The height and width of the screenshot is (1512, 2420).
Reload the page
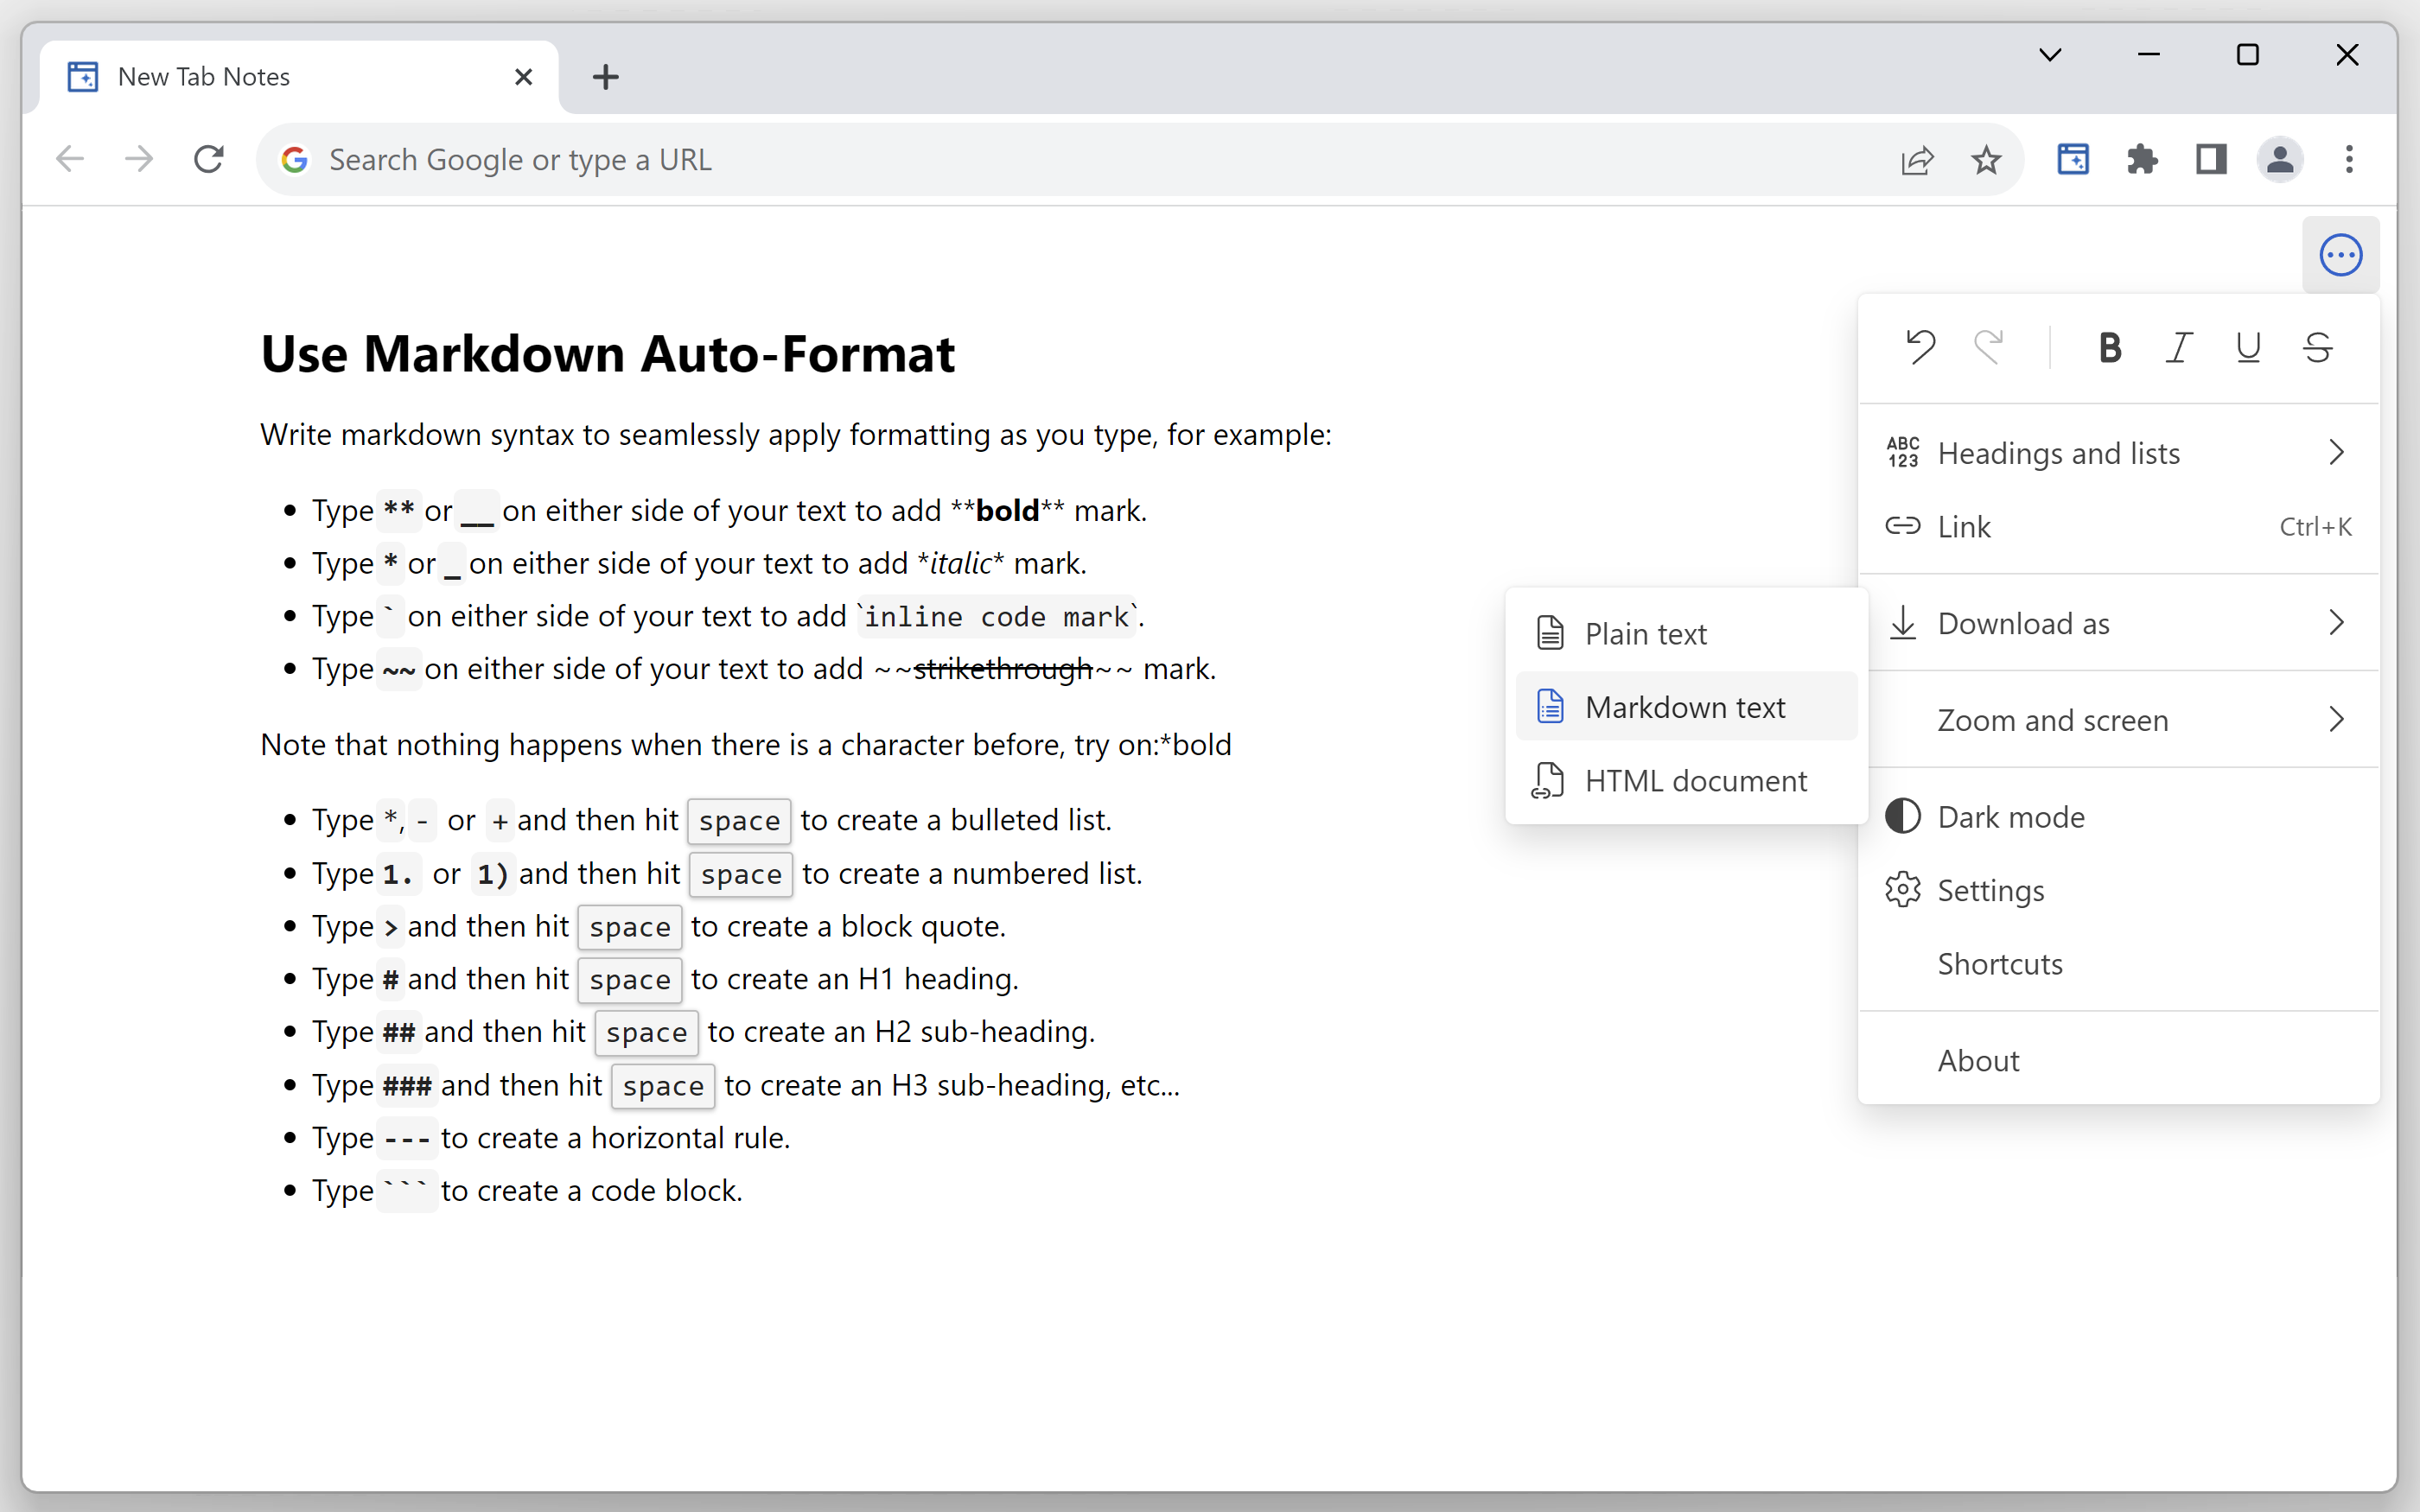(208, 159)
